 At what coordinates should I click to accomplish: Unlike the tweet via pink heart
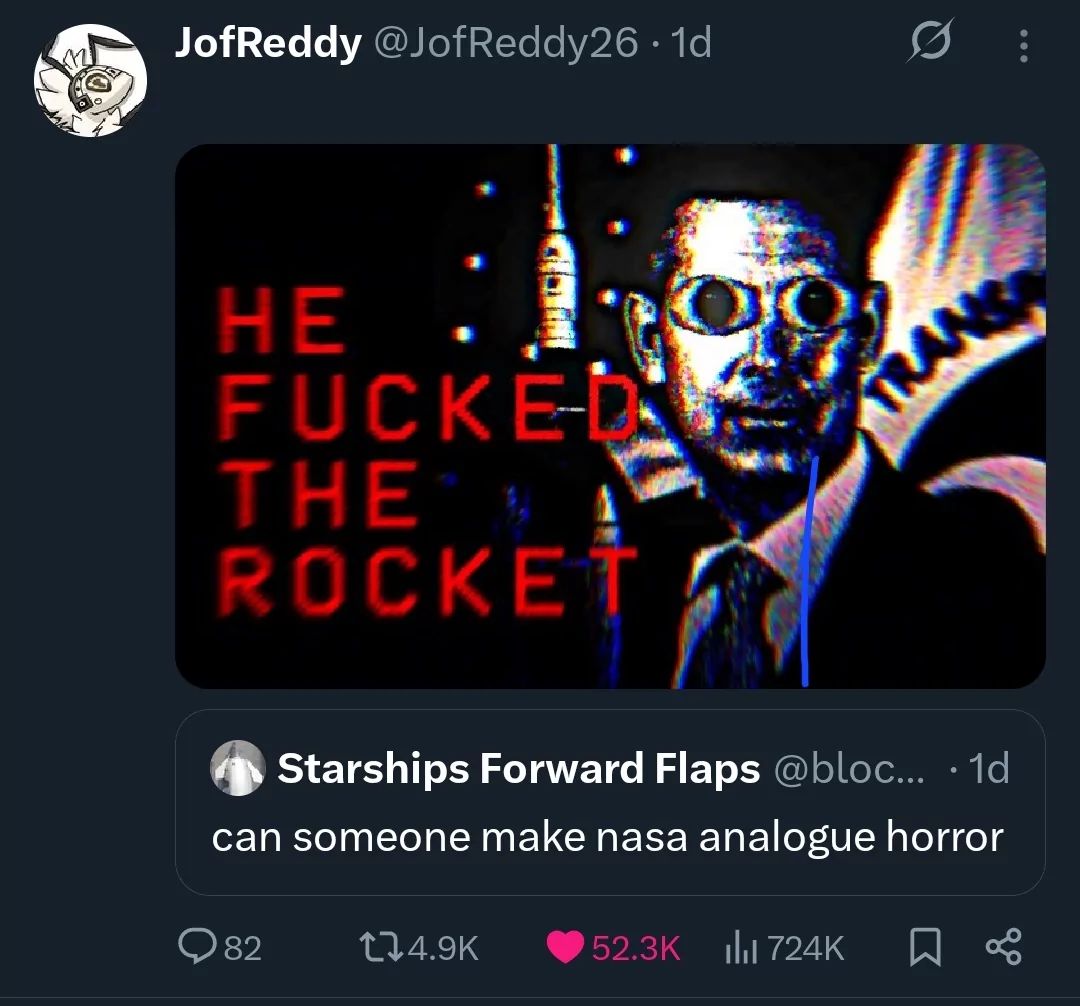pos(565,947)
